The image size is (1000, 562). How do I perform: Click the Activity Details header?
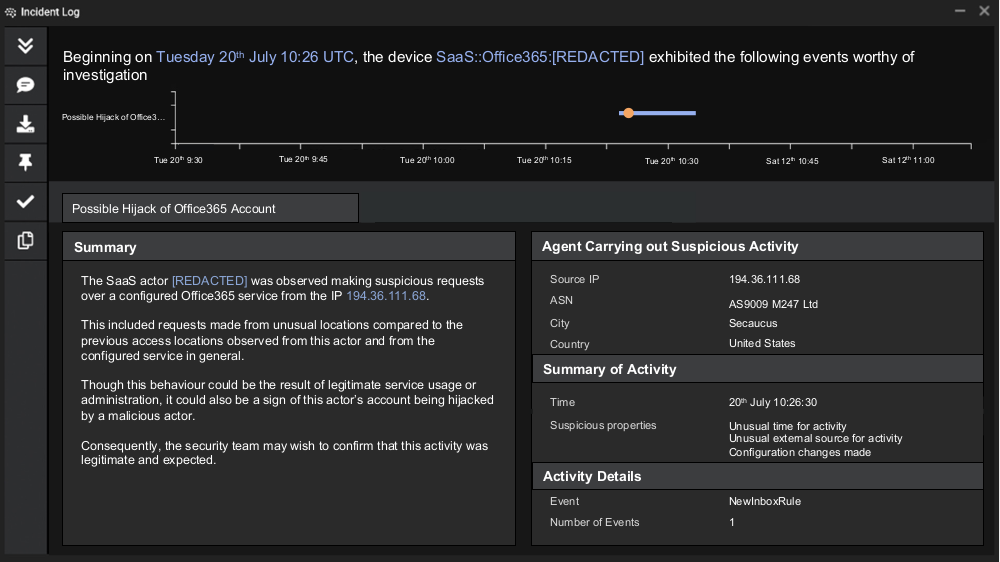[x=757, y=477]
